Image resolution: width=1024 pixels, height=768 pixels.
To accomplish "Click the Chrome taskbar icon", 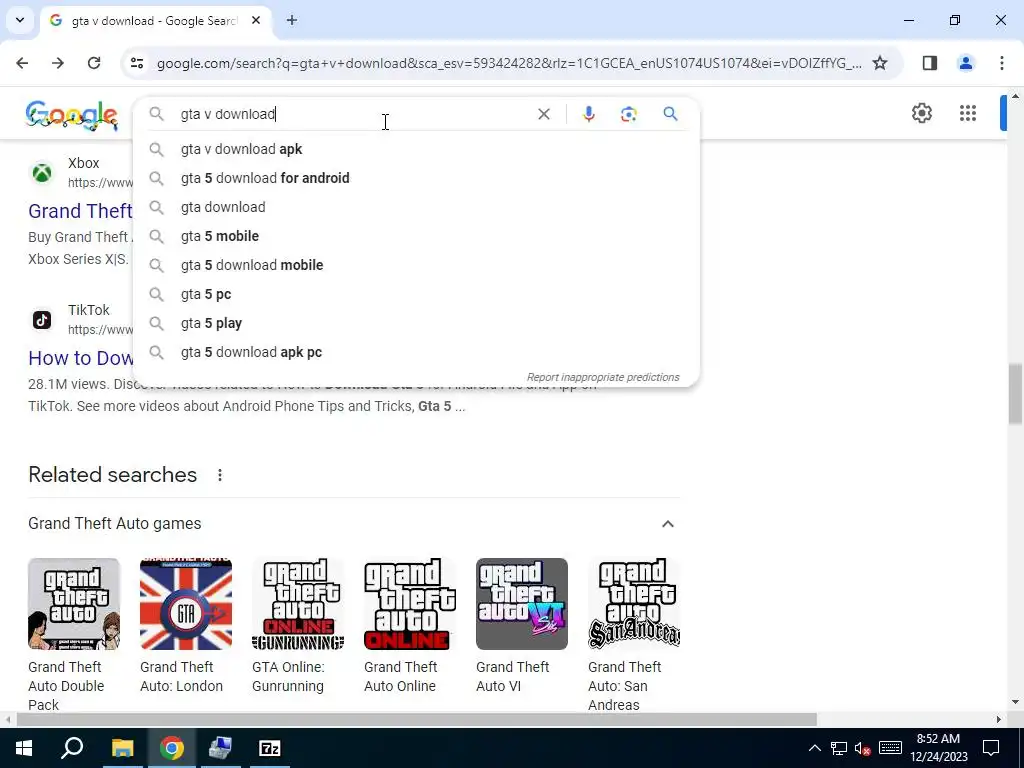I will click(x=171, y=748).
